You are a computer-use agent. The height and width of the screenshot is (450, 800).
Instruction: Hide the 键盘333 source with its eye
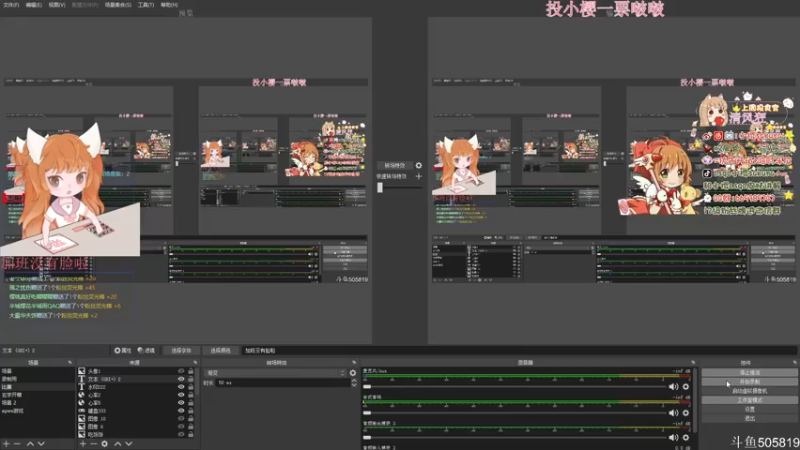point(181,411)
